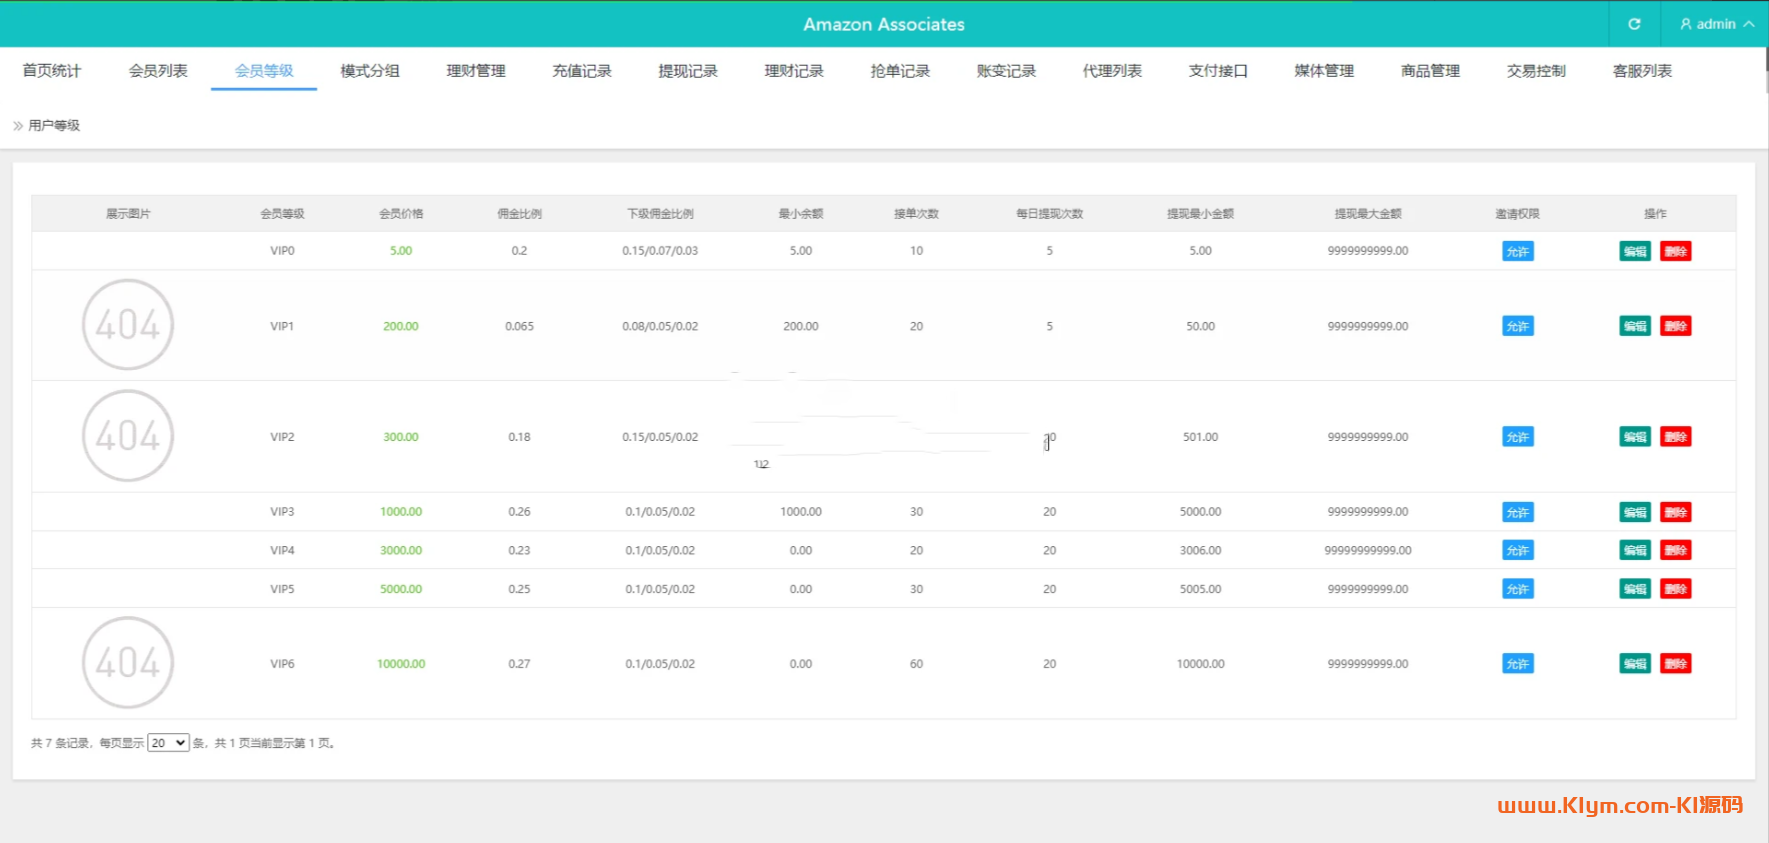Delete the VIP4 level row

tap(1676, 551)
